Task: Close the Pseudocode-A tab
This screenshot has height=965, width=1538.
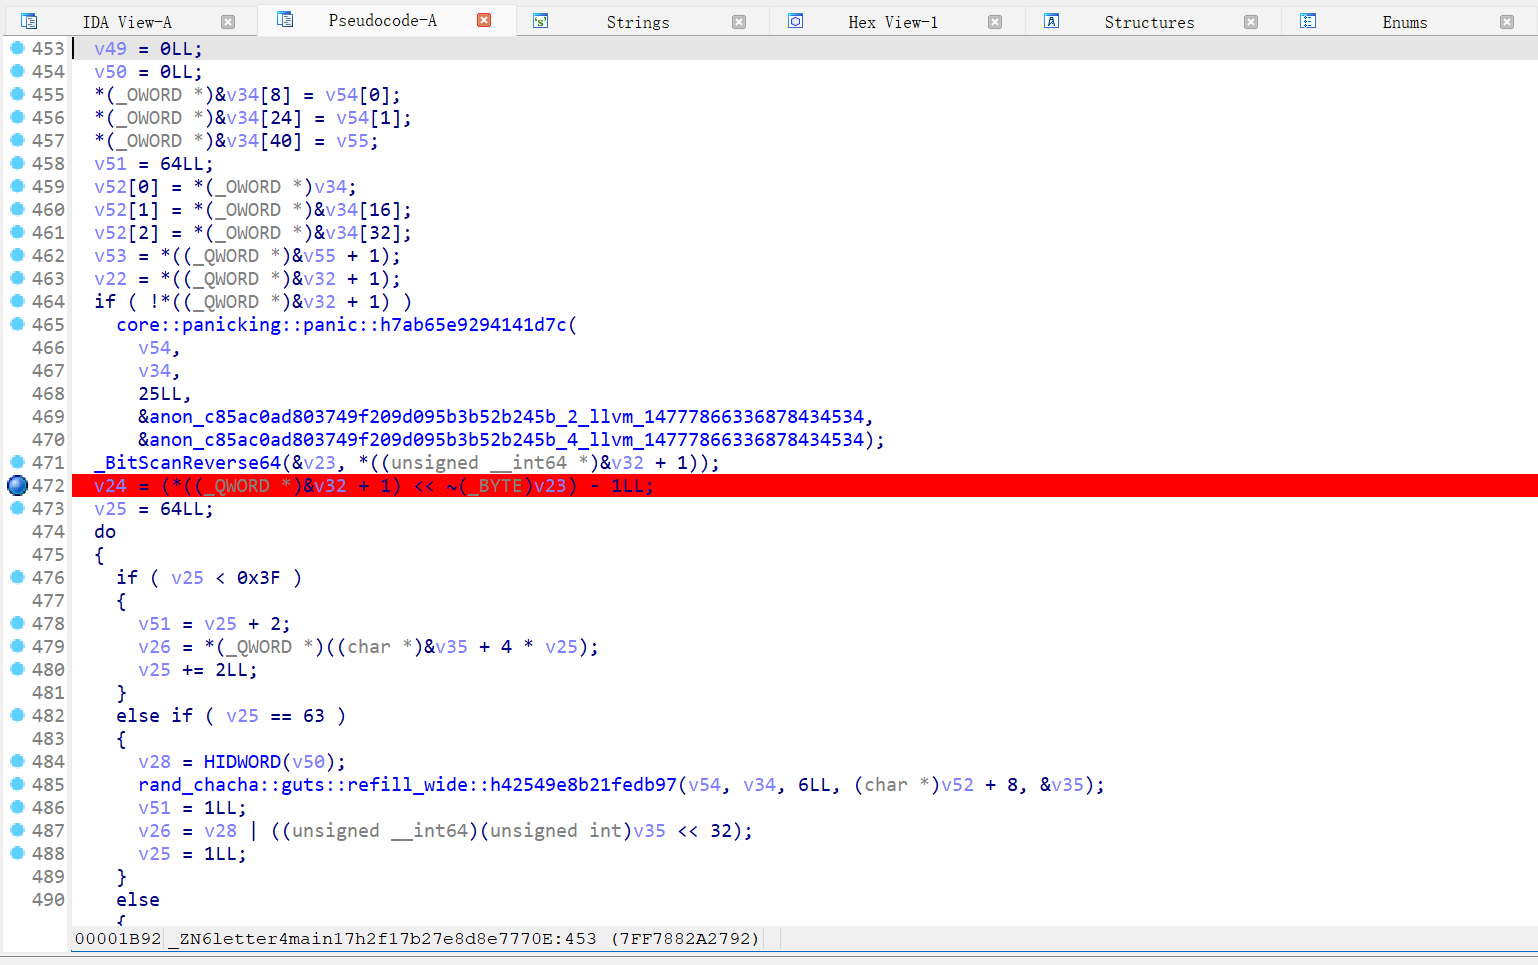Action: pyautogui.click(x=484, y=20)
